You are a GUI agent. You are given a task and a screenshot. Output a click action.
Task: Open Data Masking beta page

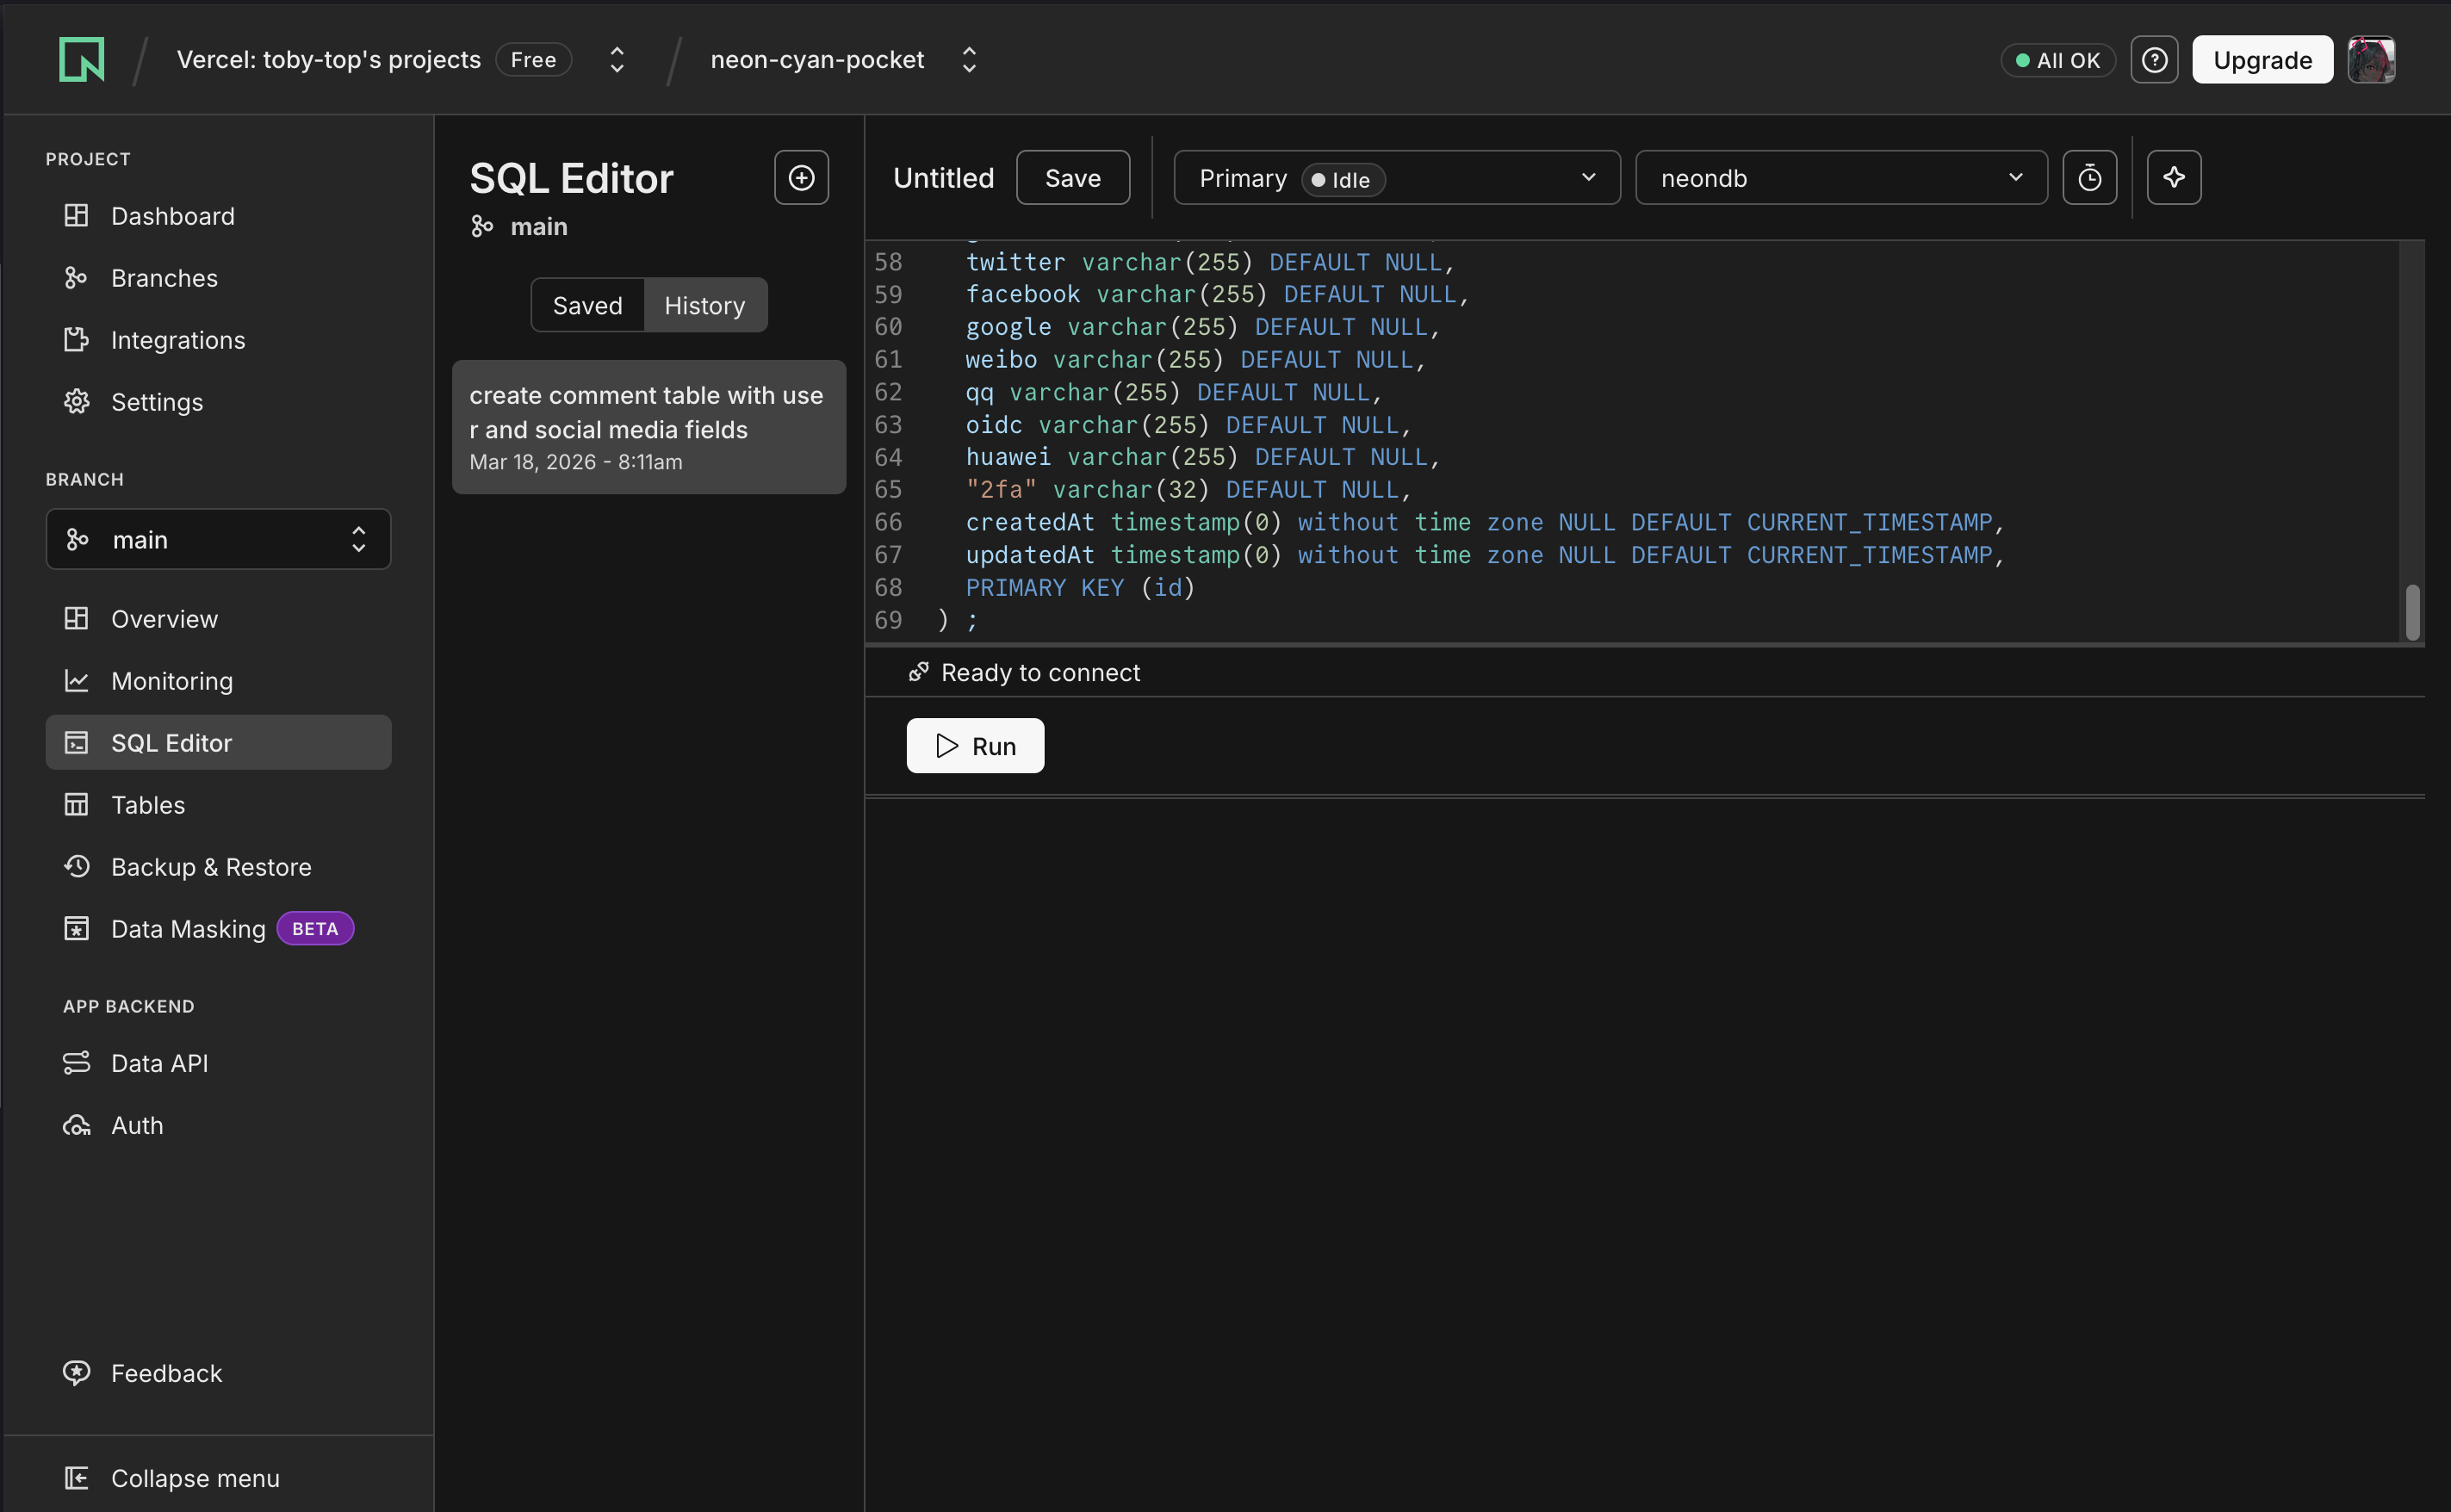pos(218,929)
